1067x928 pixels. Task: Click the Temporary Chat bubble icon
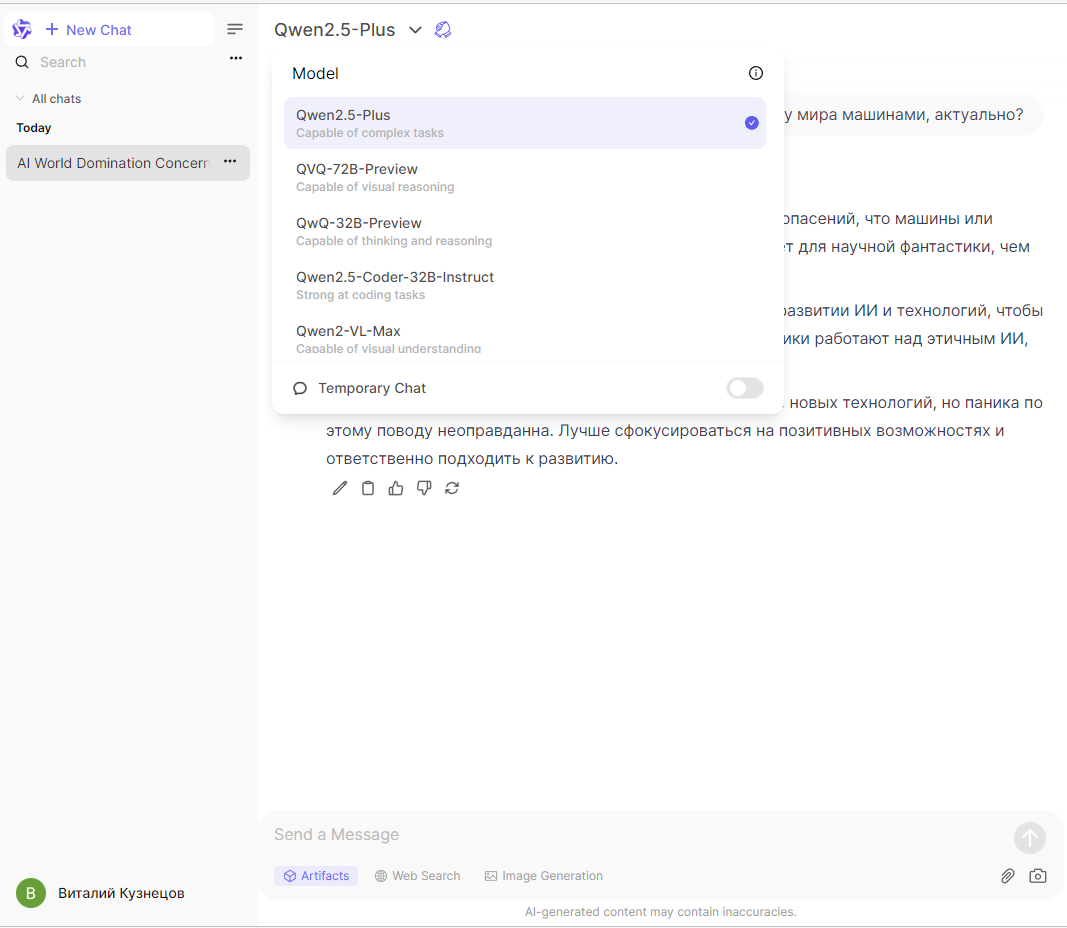click(x=300, y=388)
